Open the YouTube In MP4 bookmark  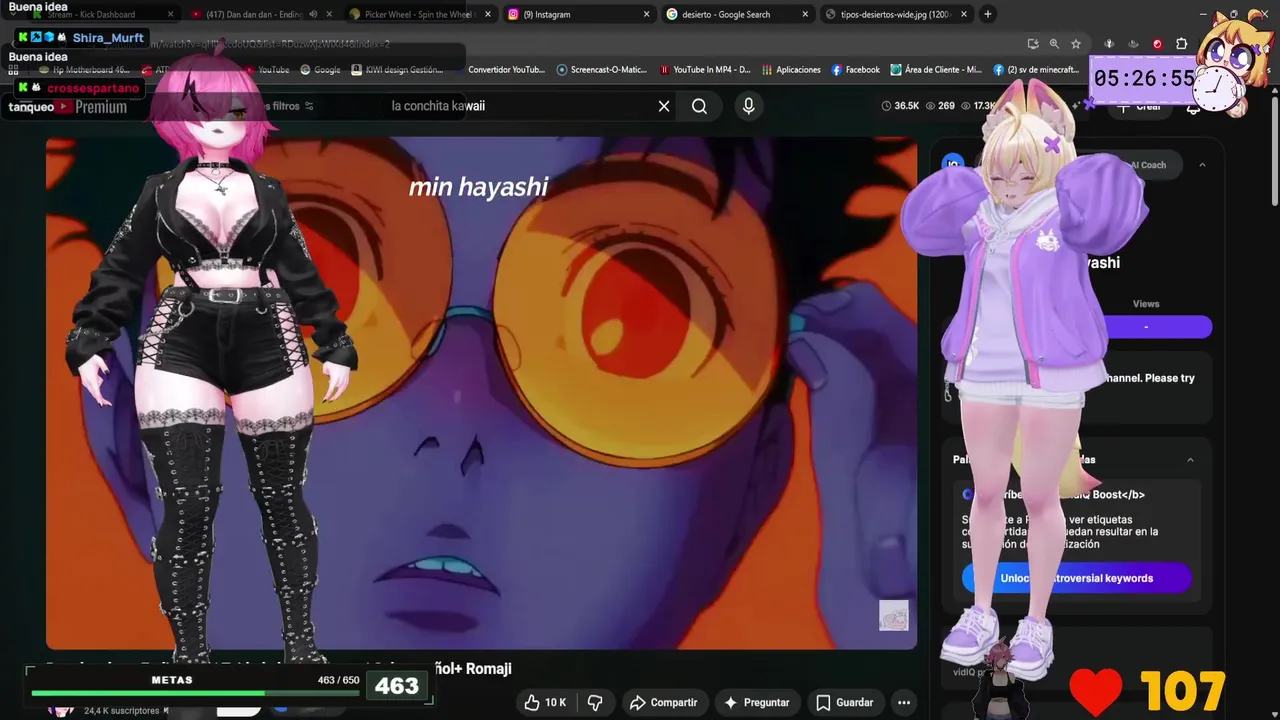coord(704,70)
